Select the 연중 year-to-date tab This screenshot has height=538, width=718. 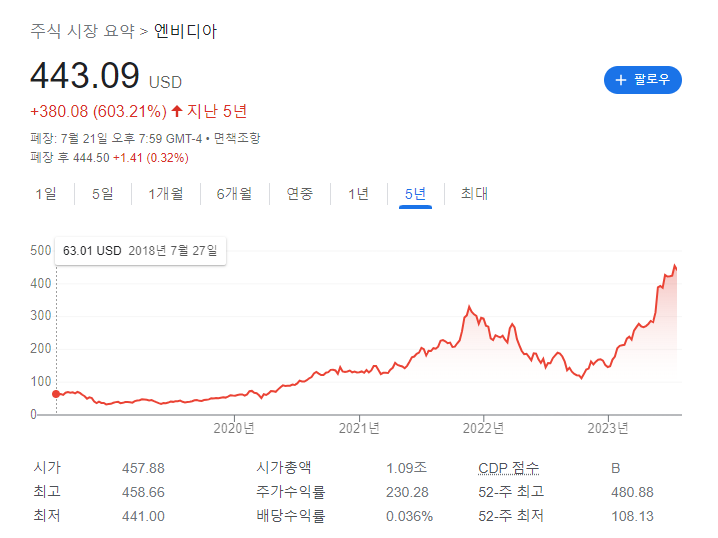[x=299, y=194]
